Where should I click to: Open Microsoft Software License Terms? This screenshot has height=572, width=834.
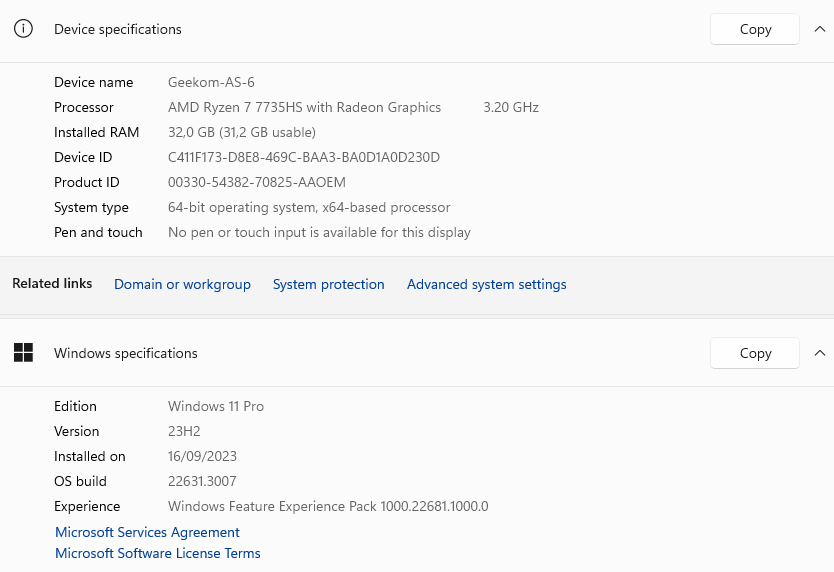pos(157,553)
